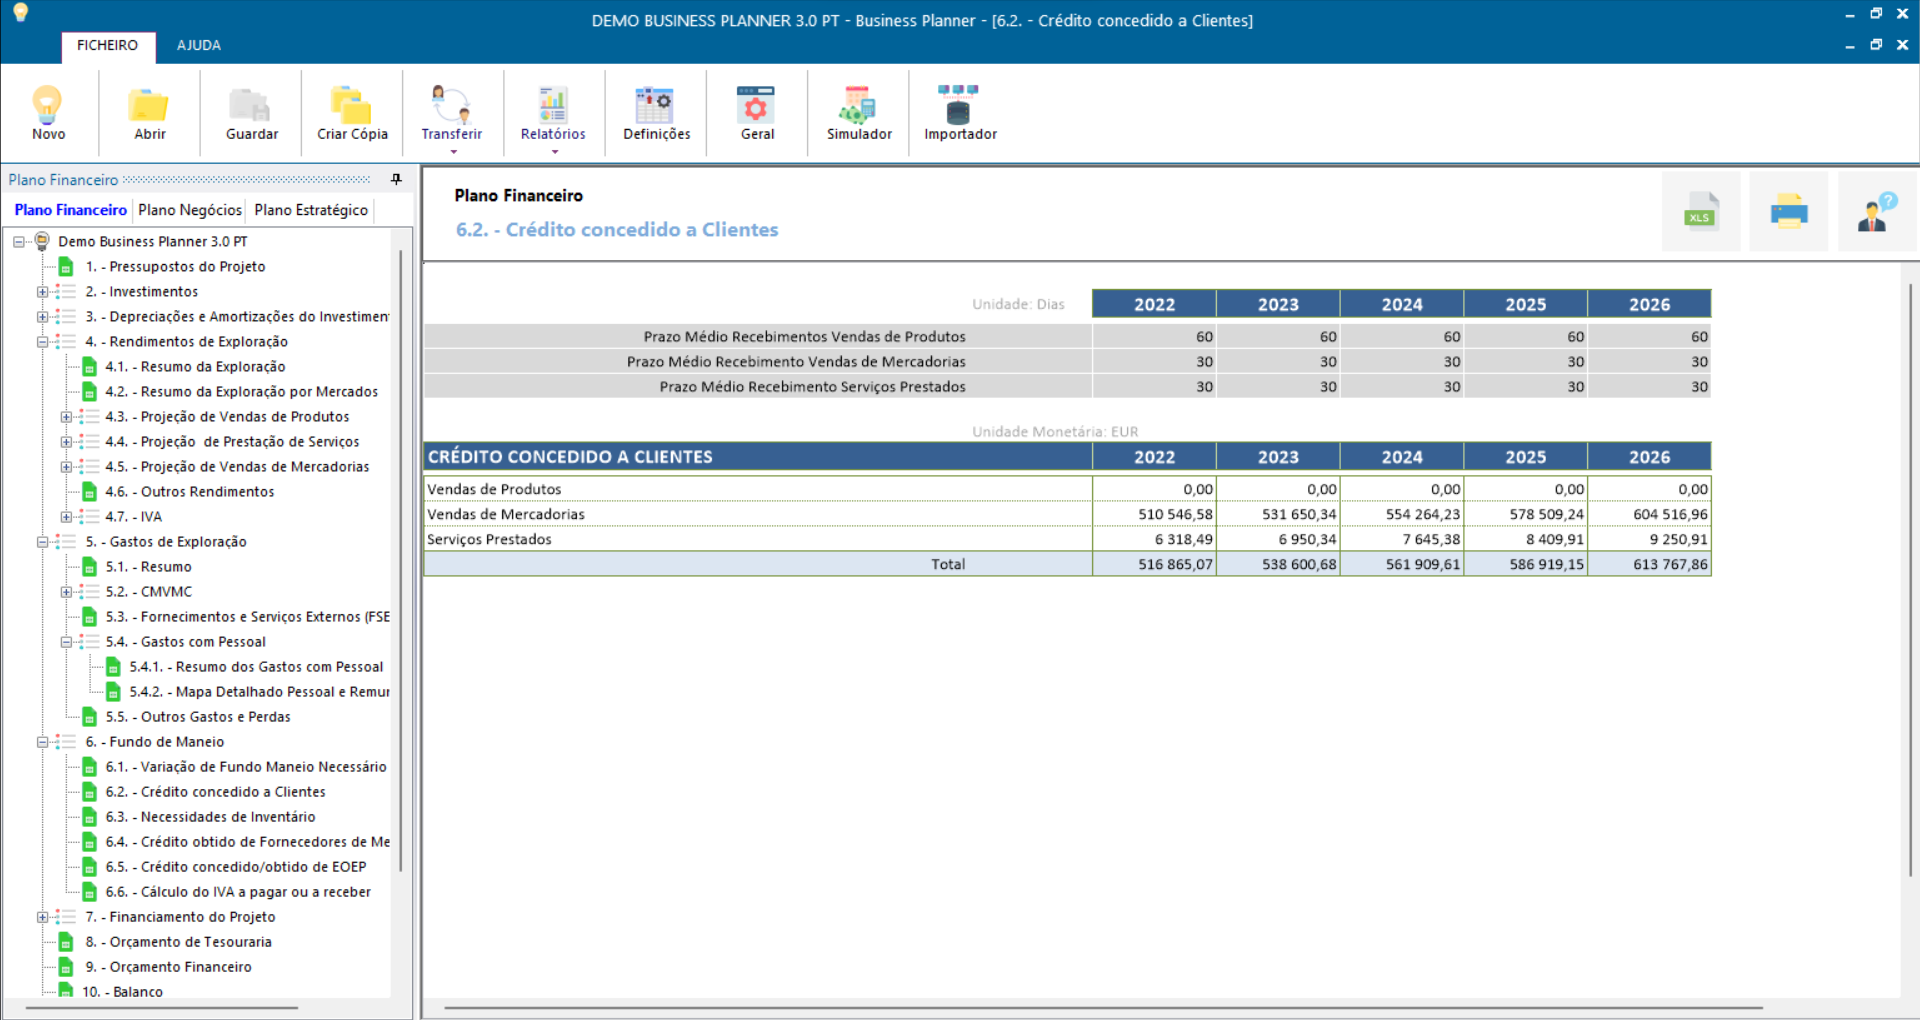
Task: Click the Demo Business Planner root icon
Action: pyautogui.click(x=42, y=241)
